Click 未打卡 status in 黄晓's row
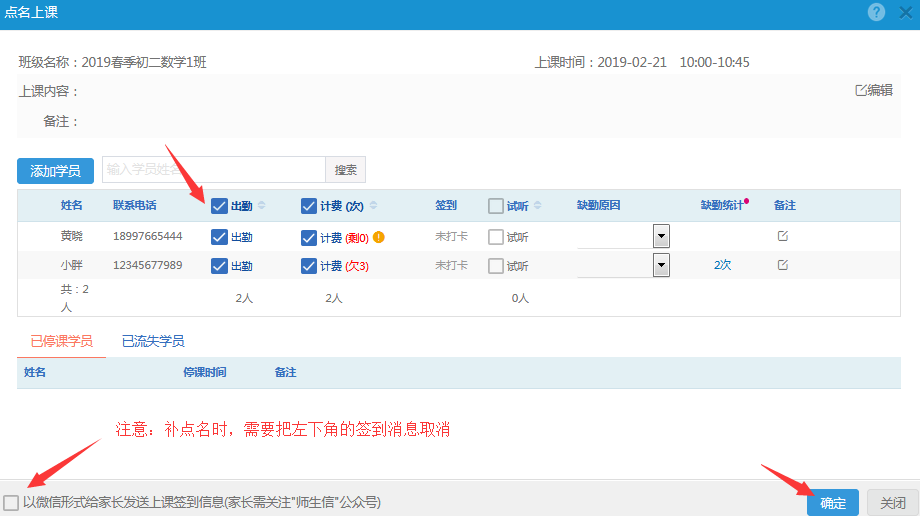 click(451, 236)
